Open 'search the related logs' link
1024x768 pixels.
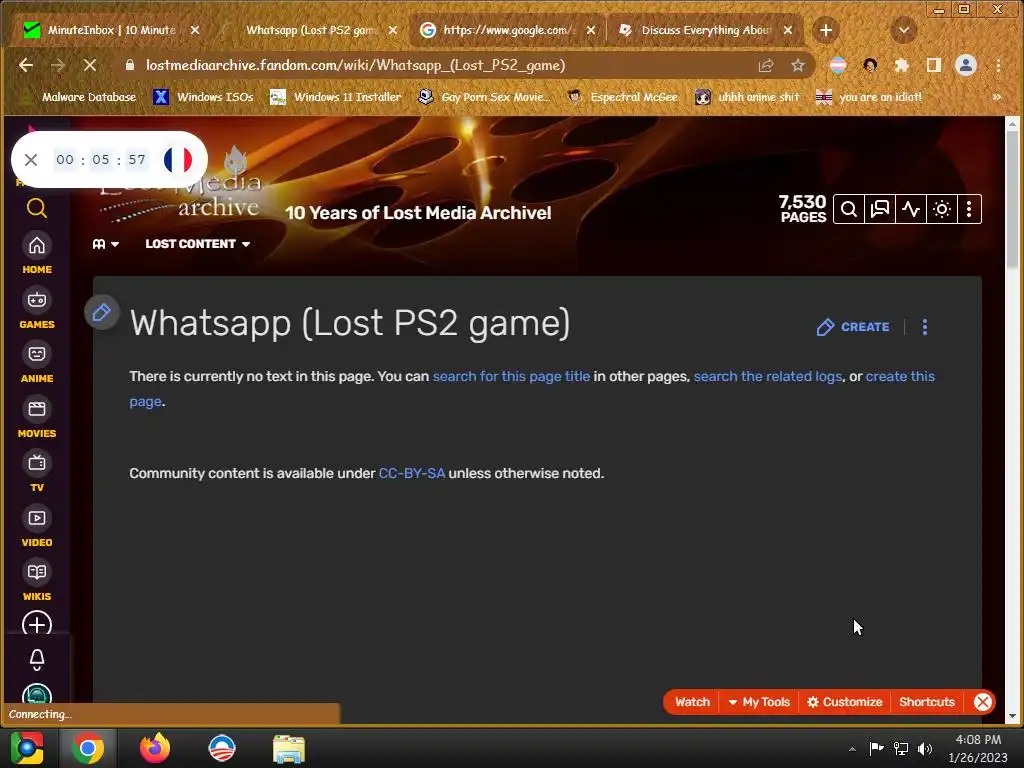(767, 377)
